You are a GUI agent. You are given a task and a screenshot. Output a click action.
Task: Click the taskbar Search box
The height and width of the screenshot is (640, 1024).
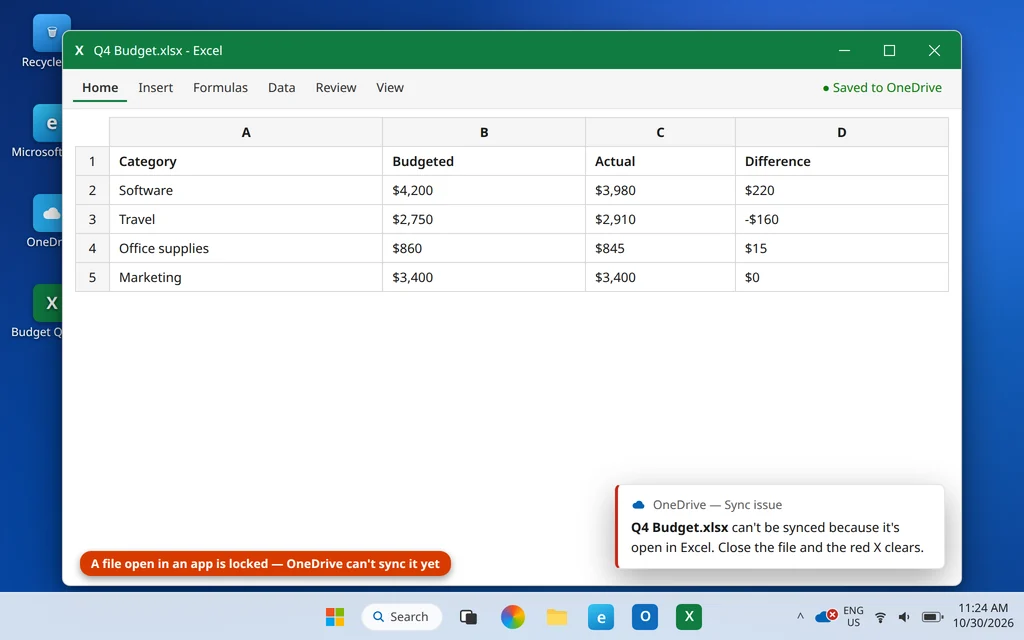click(402, 616)
